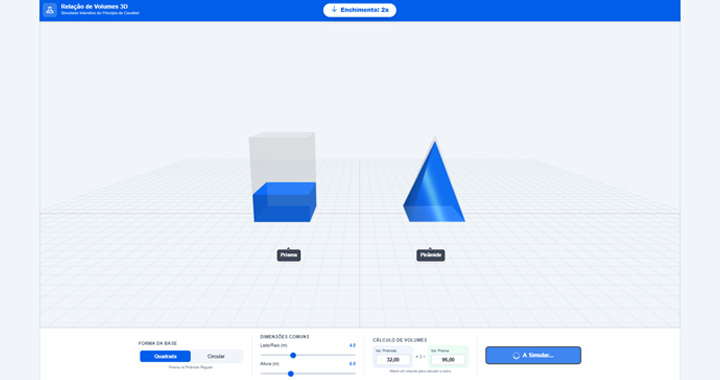Screen dimensions: 720x380
Task: Click the CÁLCULO DE VOLUMES heading
Action: 400,340
